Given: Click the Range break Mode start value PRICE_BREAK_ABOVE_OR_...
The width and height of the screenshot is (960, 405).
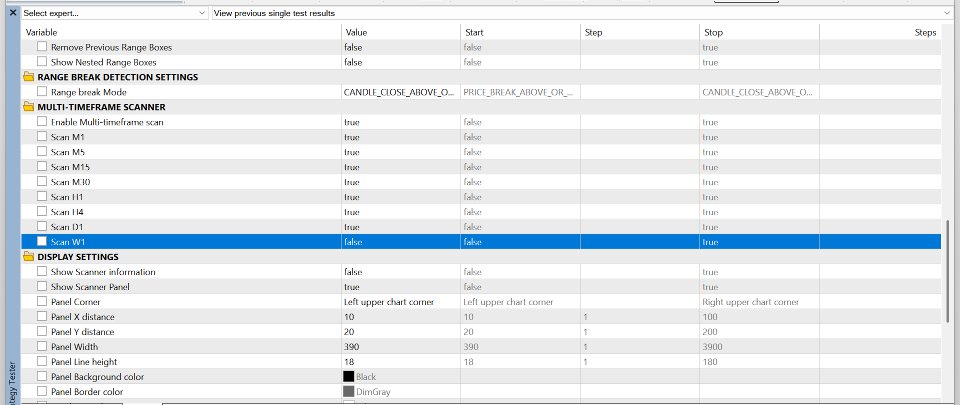Looking at the screenshot, I should point(520,92).
